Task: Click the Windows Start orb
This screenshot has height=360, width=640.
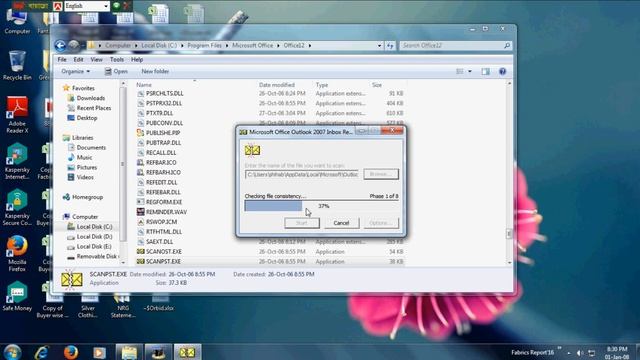Action: (13, 352)
